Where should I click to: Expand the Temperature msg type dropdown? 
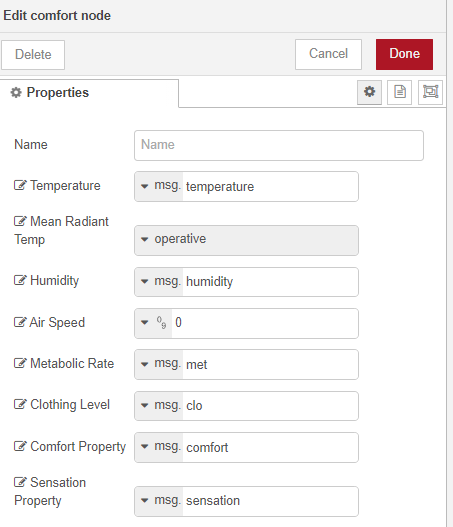tap(159, 186)
